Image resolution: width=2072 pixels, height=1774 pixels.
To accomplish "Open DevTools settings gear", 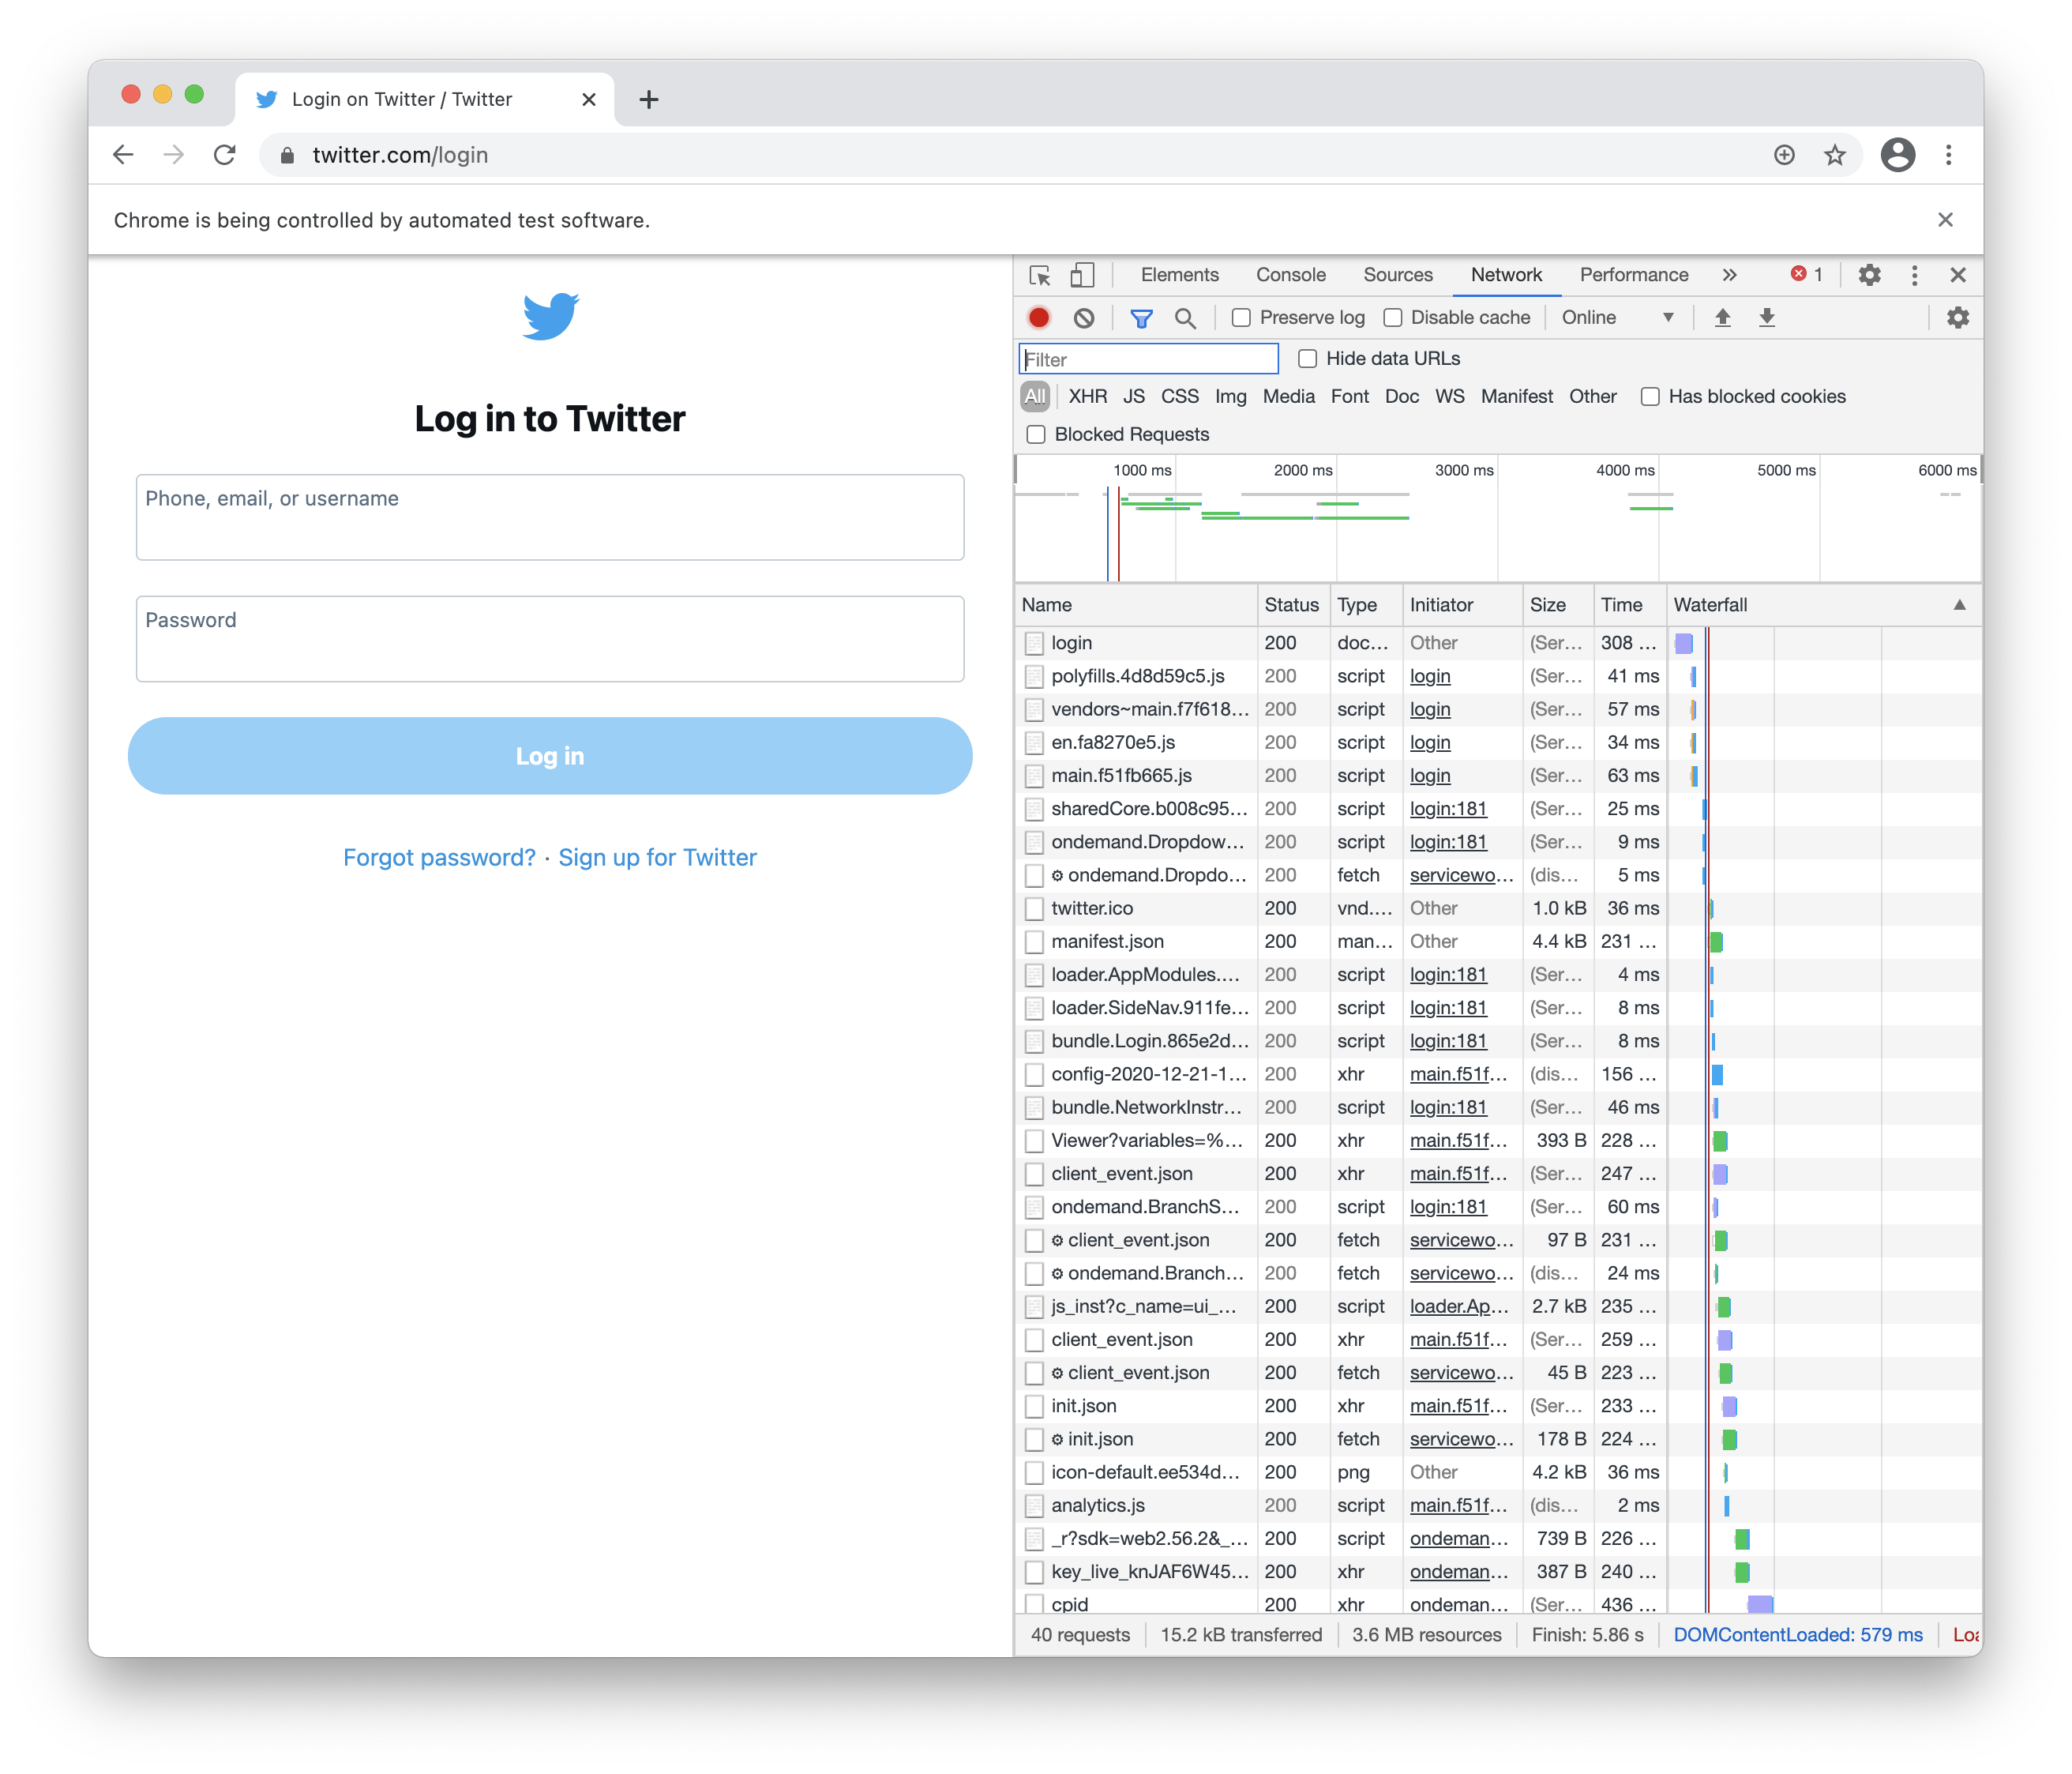I will coord(1869,275).
